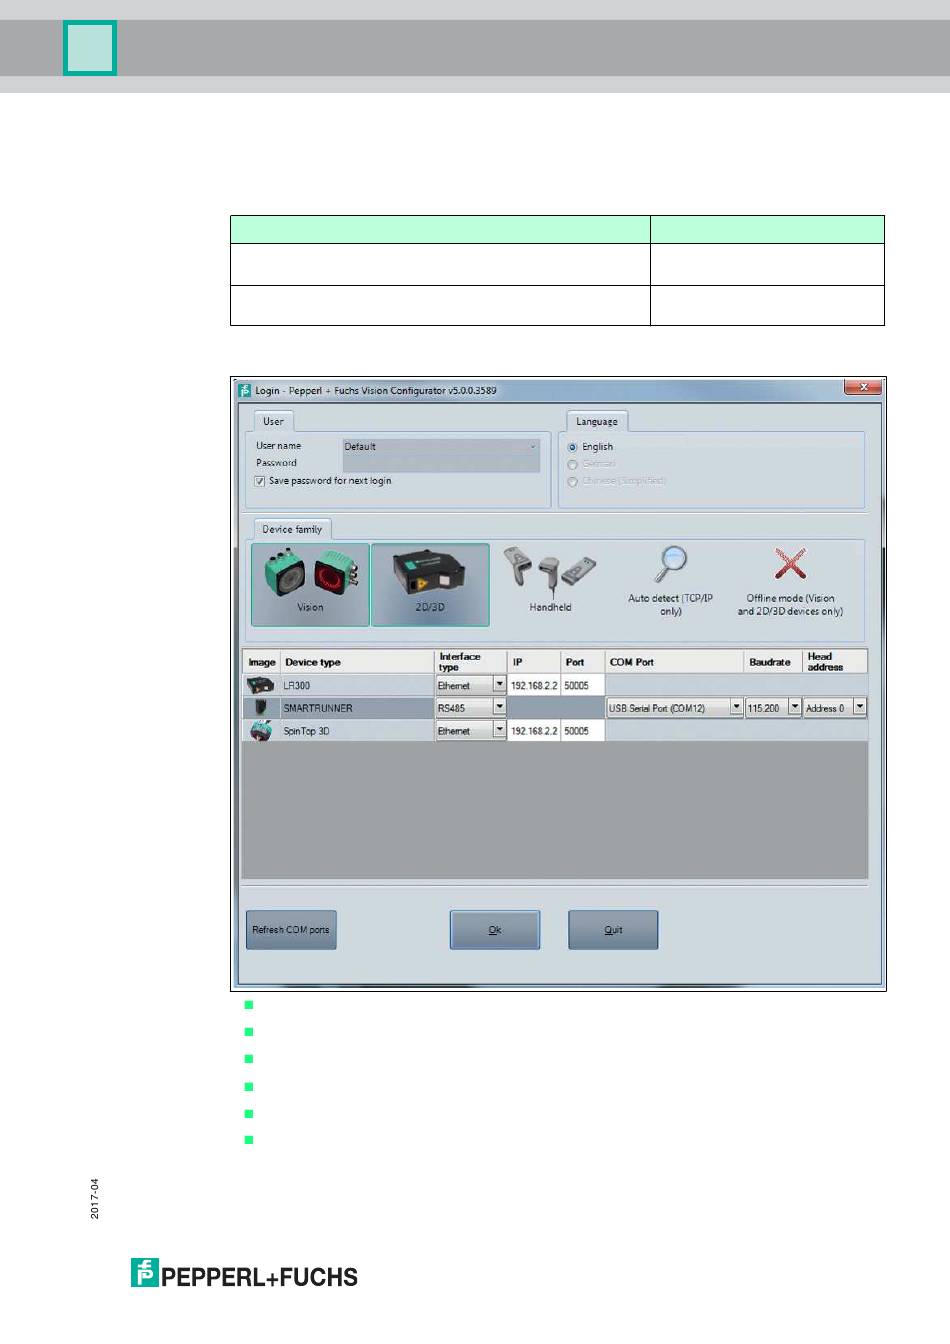This screenshot has height=1344, width=950.
Task: Edit the SpinTop 3D port field
Action: [583, 731]
